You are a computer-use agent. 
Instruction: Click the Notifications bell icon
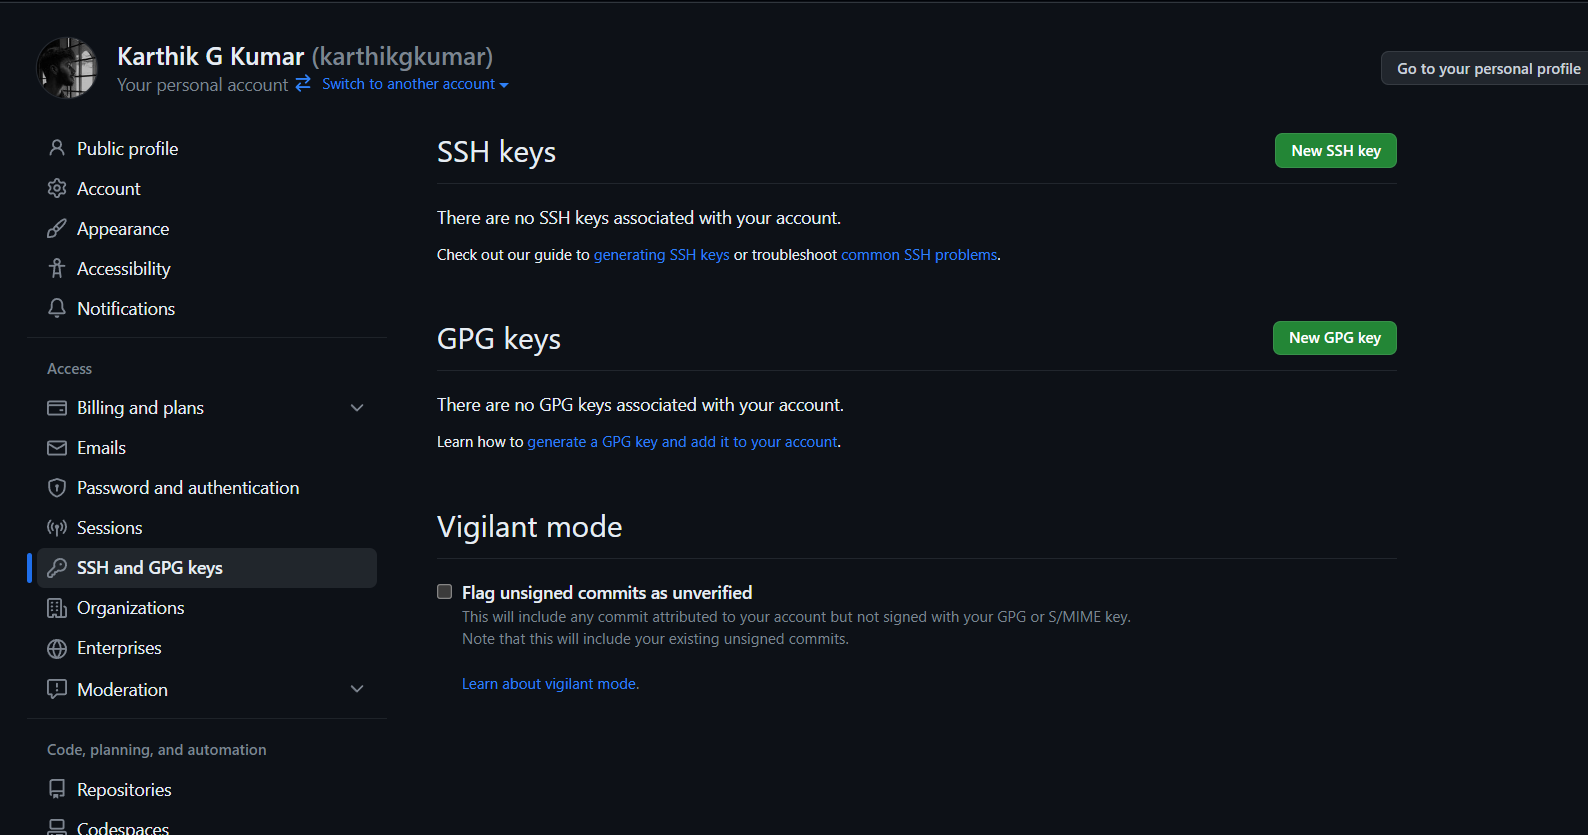(57, 308)
